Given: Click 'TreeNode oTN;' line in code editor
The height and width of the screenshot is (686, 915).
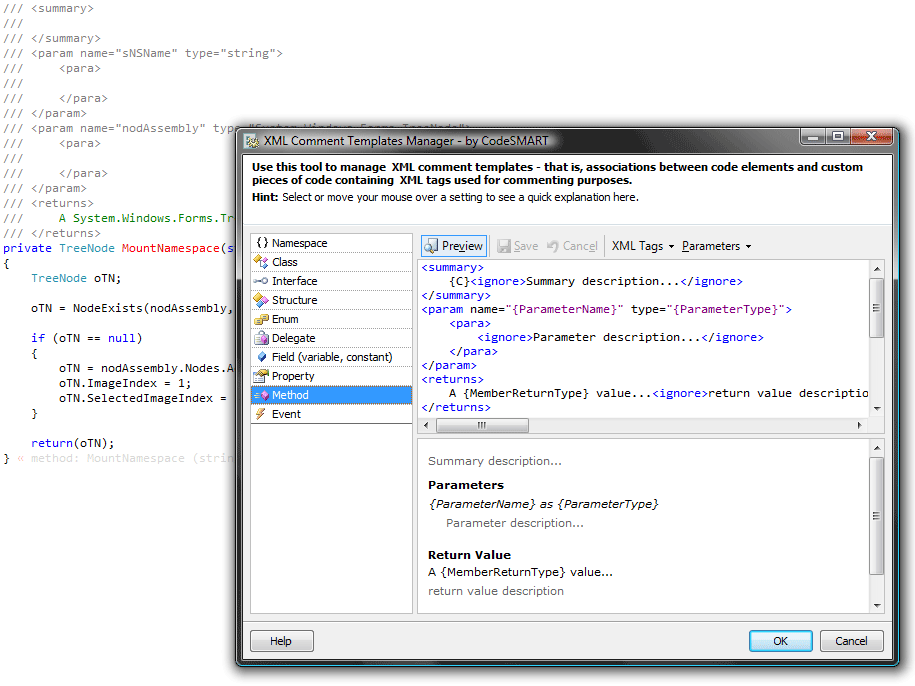Looking at the screenshot, I should [76, 278].
